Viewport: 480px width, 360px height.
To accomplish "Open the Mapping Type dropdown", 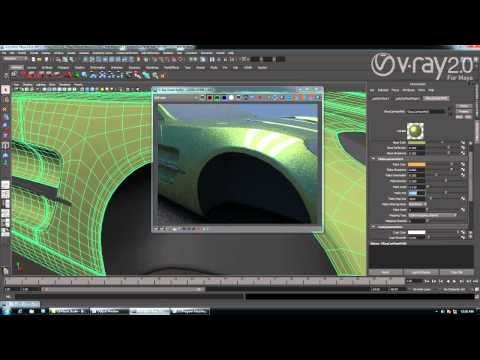I will 432,215.
